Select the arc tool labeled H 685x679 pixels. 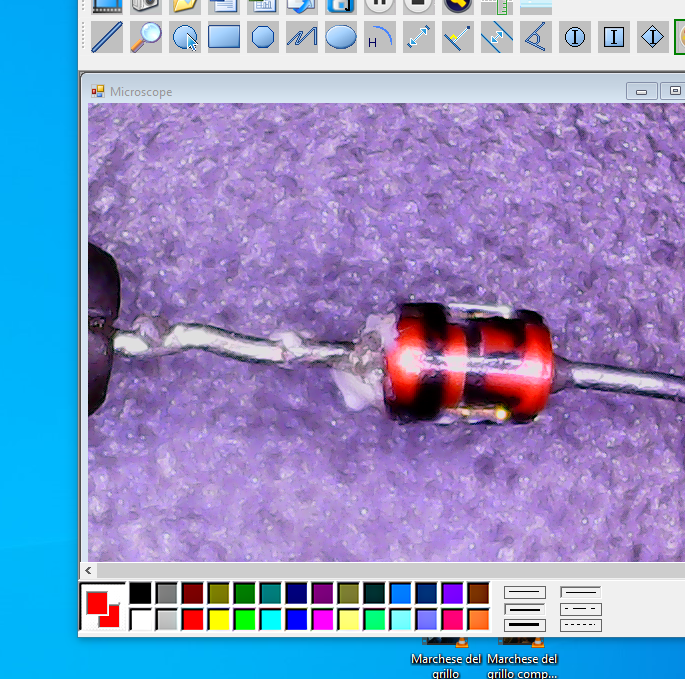pyautogui.click(x=380, y=37)
